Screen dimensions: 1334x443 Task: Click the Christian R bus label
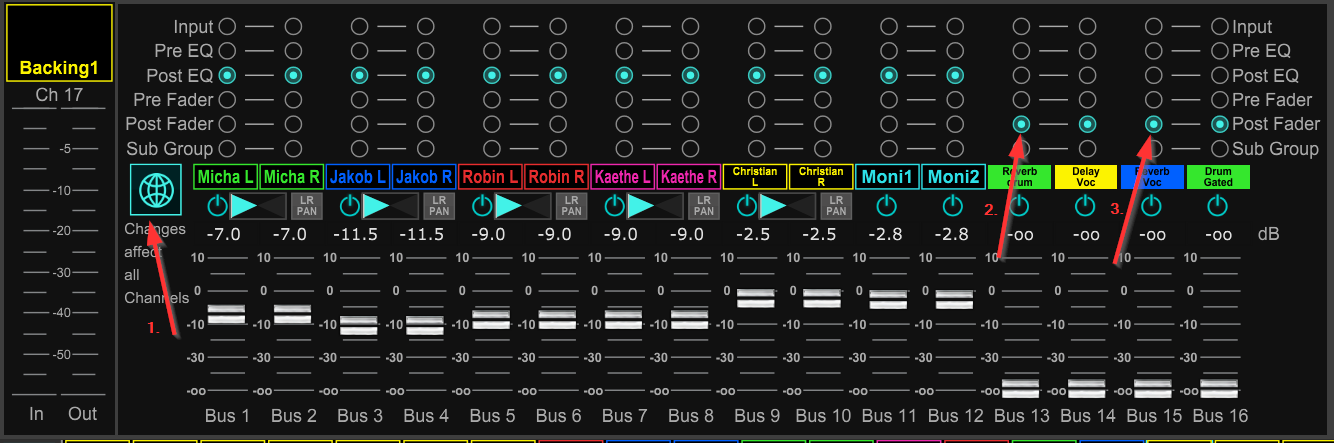822,178
